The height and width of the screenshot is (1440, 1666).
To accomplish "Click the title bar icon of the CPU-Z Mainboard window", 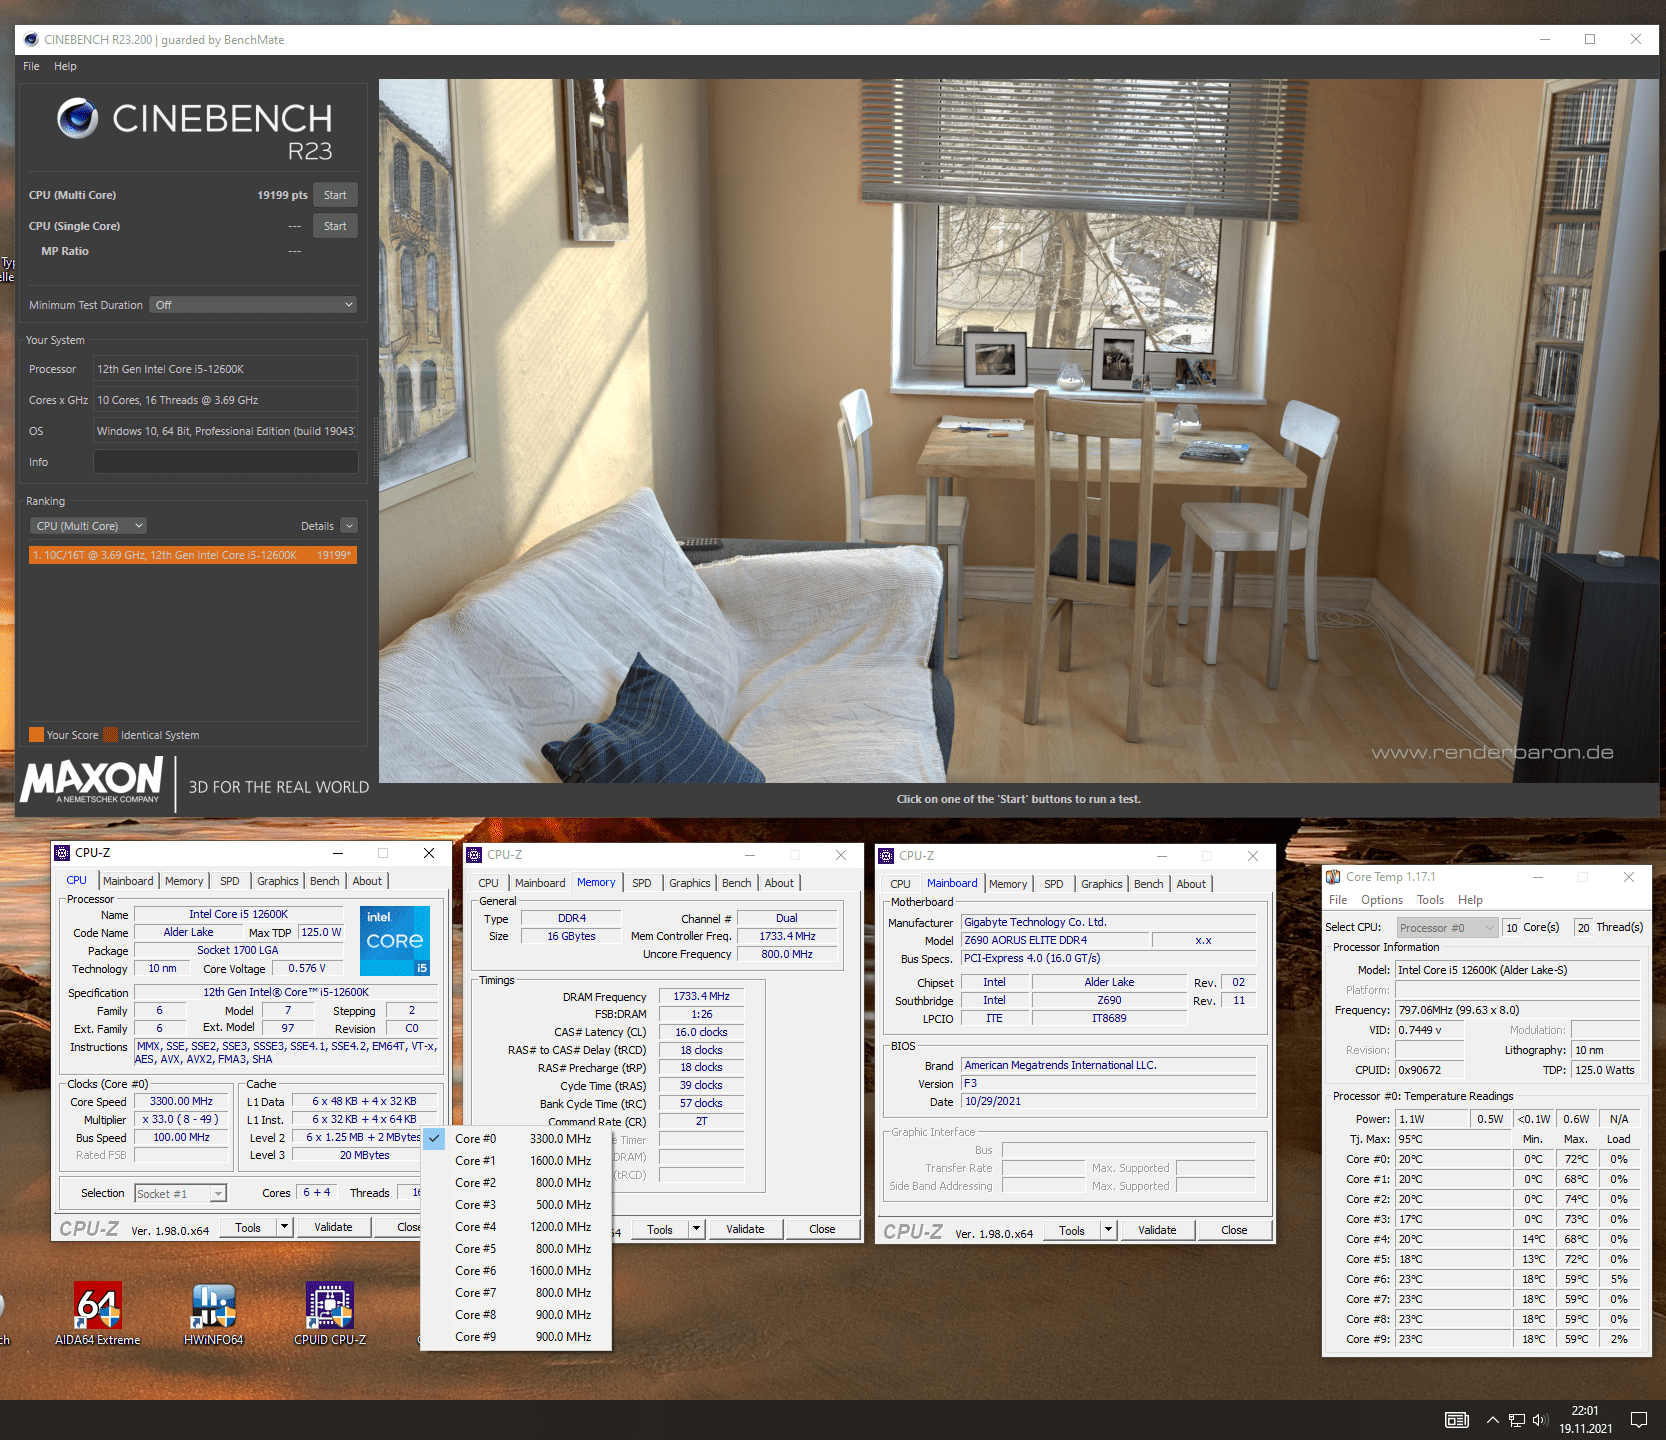I will point(885,856).
